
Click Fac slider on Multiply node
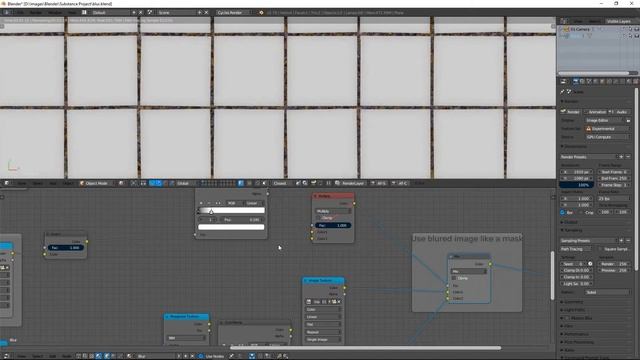coord(333,225)
